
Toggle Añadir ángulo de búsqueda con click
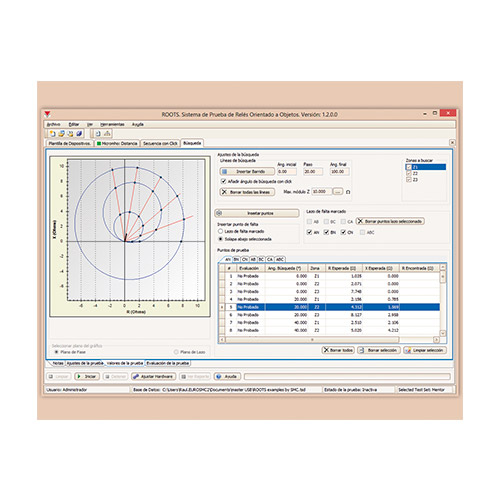click(x=224, y=181)
